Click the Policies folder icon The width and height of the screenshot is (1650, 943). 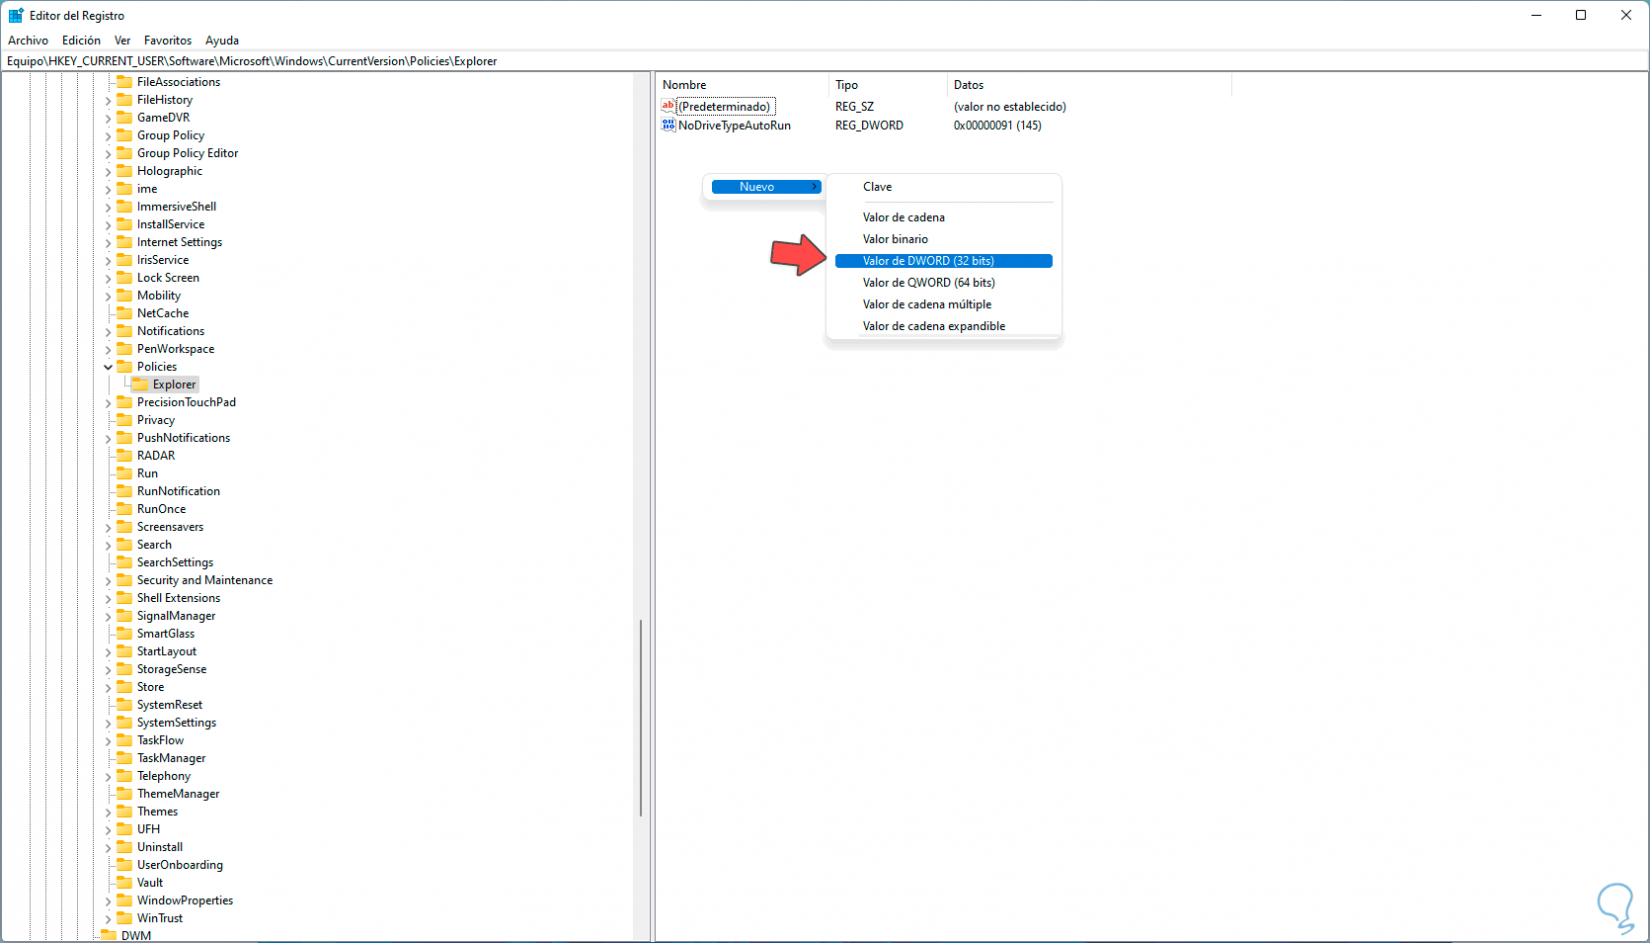124,366
